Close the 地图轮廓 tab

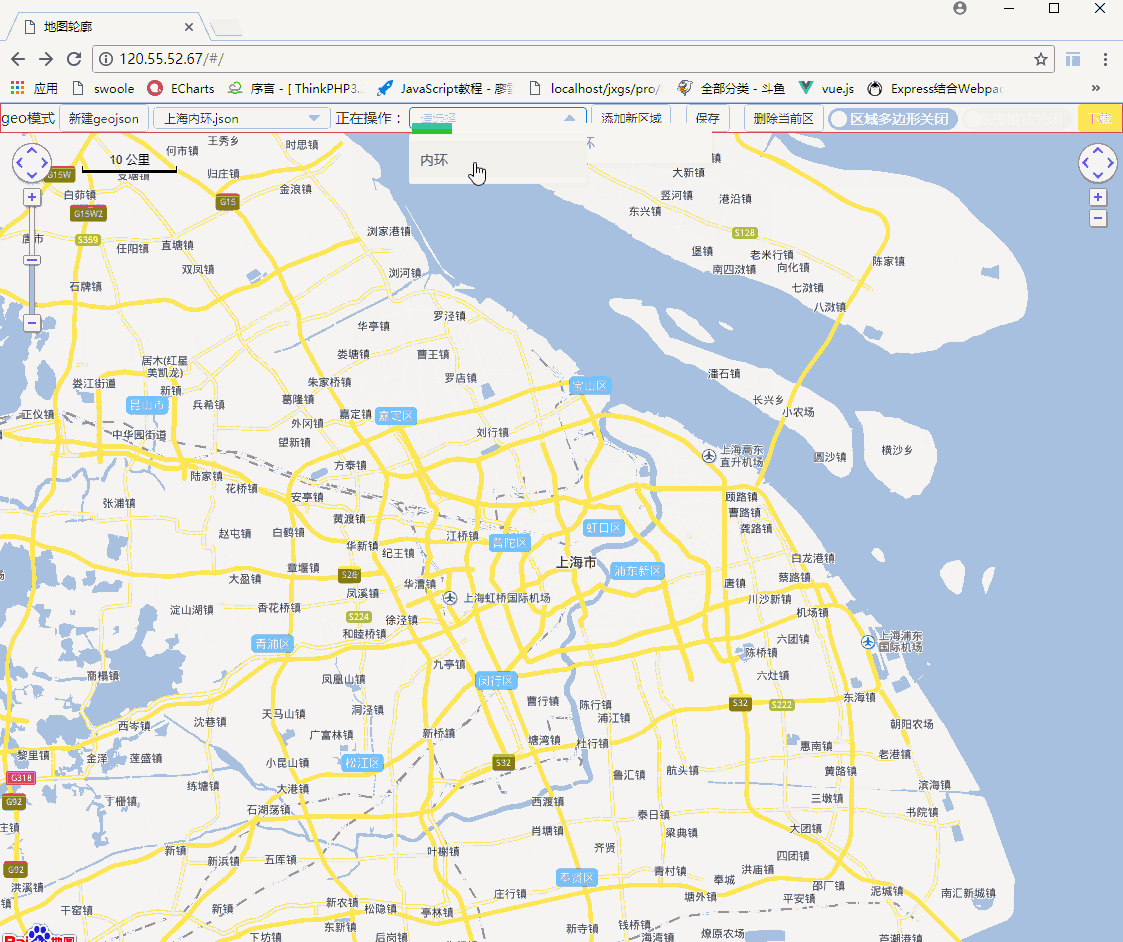[188, 27]
